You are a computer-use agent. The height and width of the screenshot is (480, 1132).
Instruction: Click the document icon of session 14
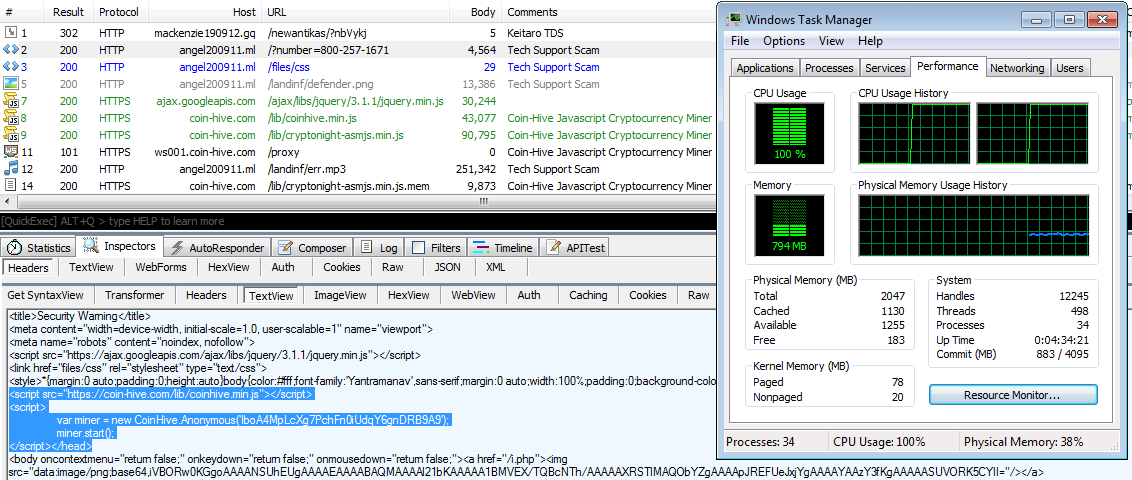11,186
